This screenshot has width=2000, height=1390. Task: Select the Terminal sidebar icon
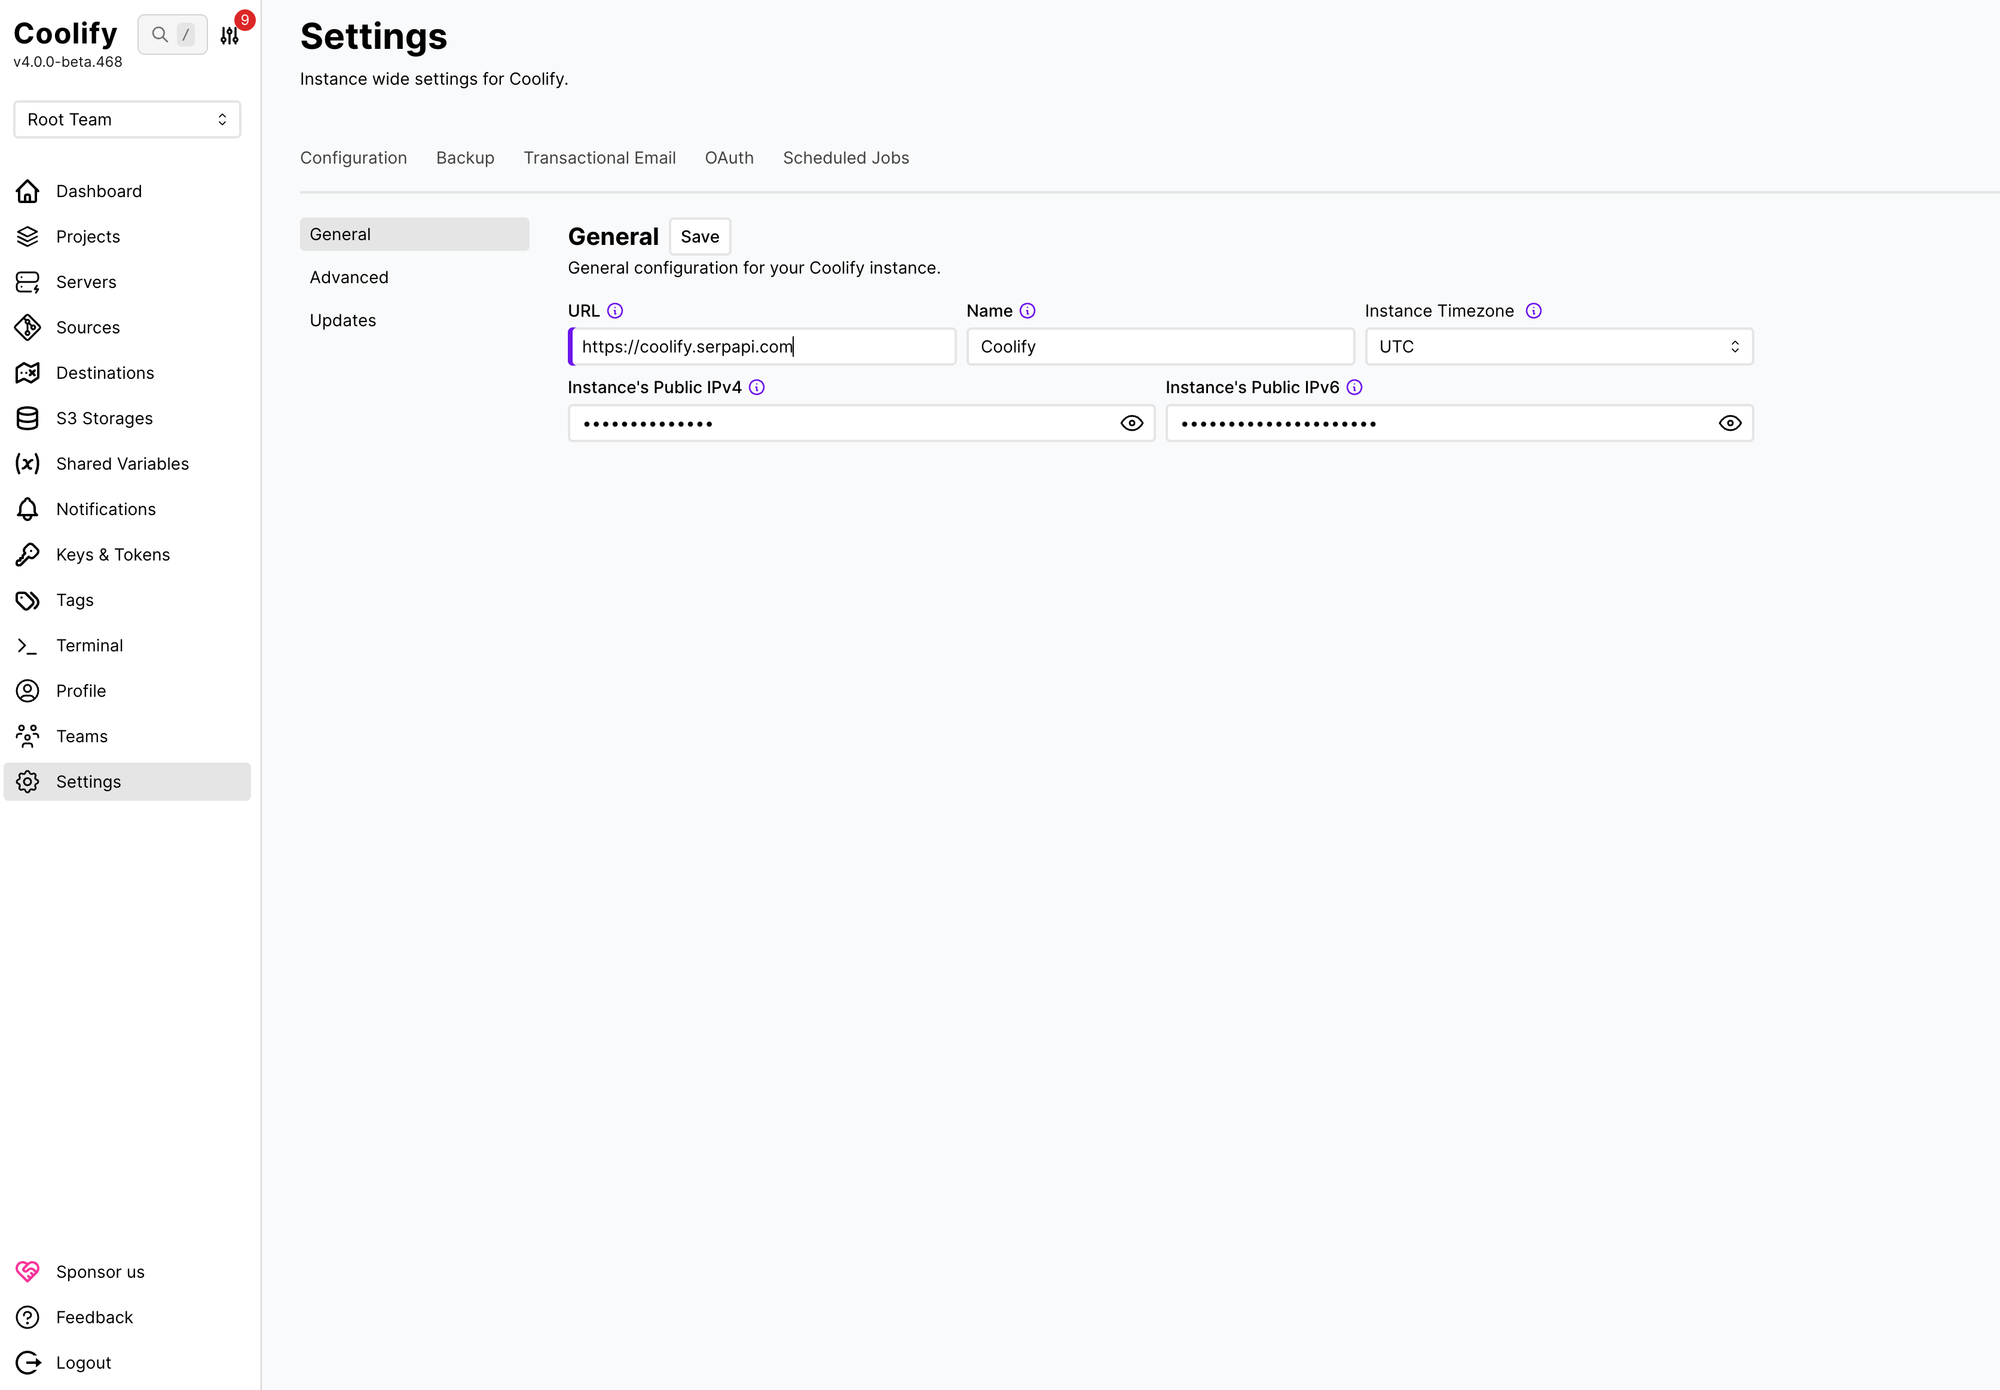coord(27,645)
